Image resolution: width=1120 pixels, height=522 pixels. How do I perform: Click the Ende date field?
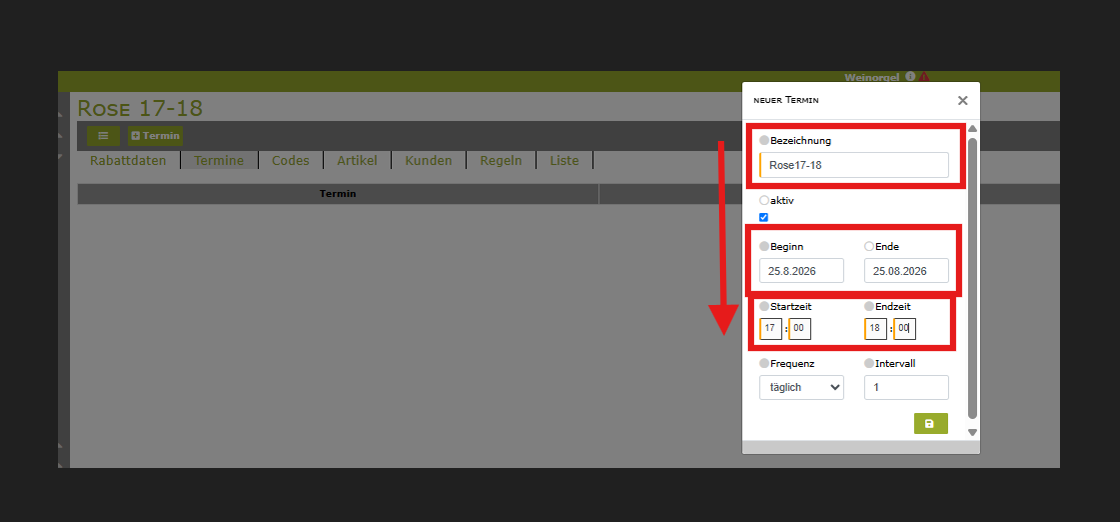click(x=906, y=271)
